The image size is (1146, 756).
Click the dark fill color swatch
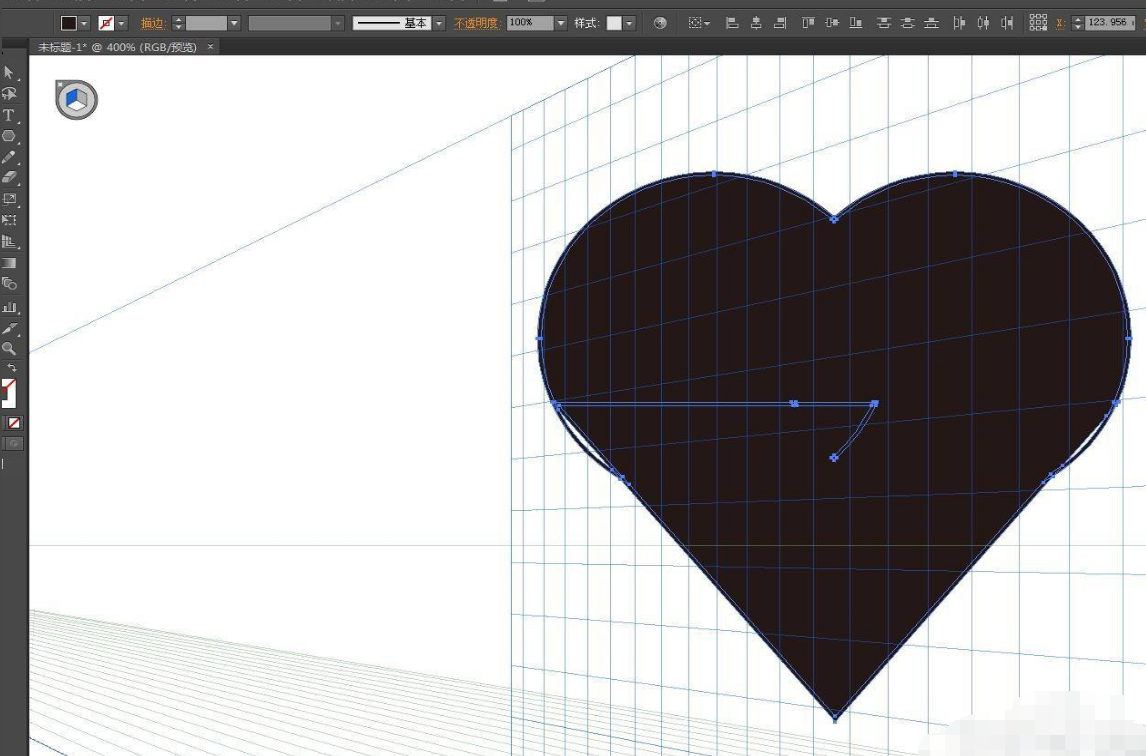point(69,23)
